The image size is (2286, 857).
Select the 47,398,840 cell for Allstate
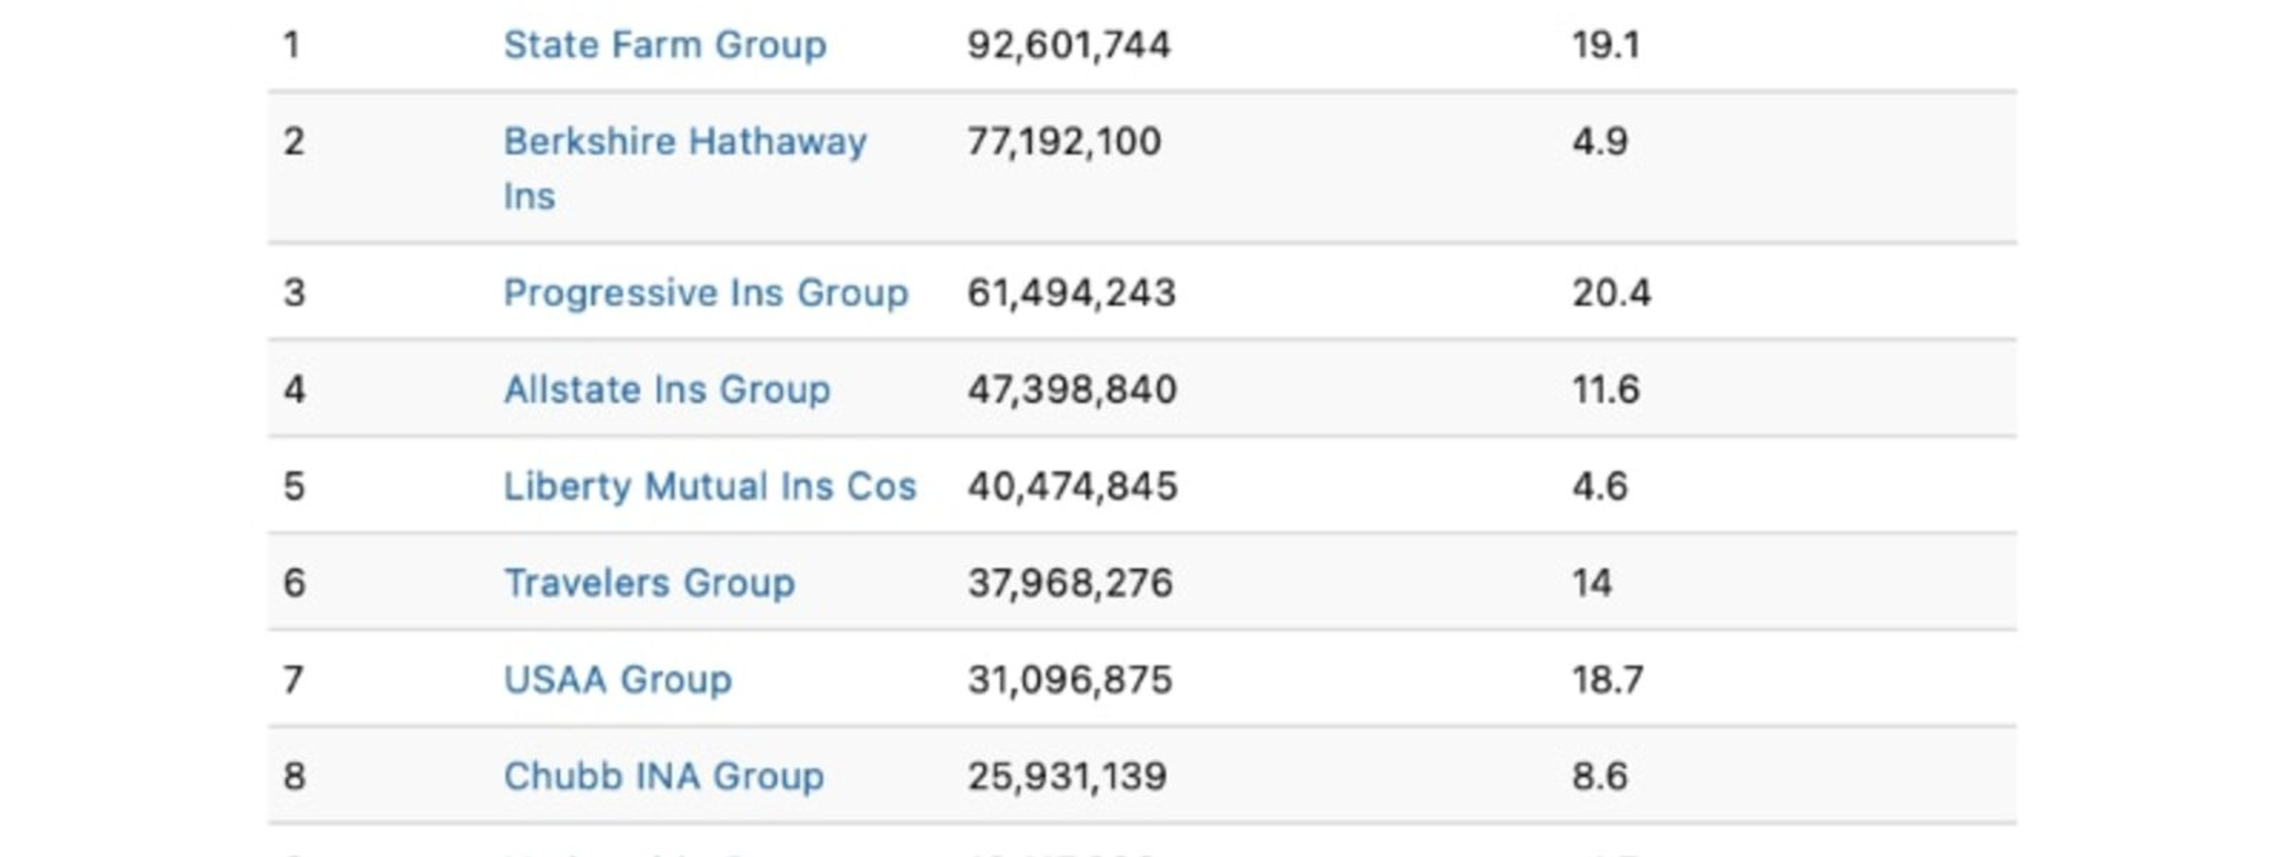pos(1071,389)
